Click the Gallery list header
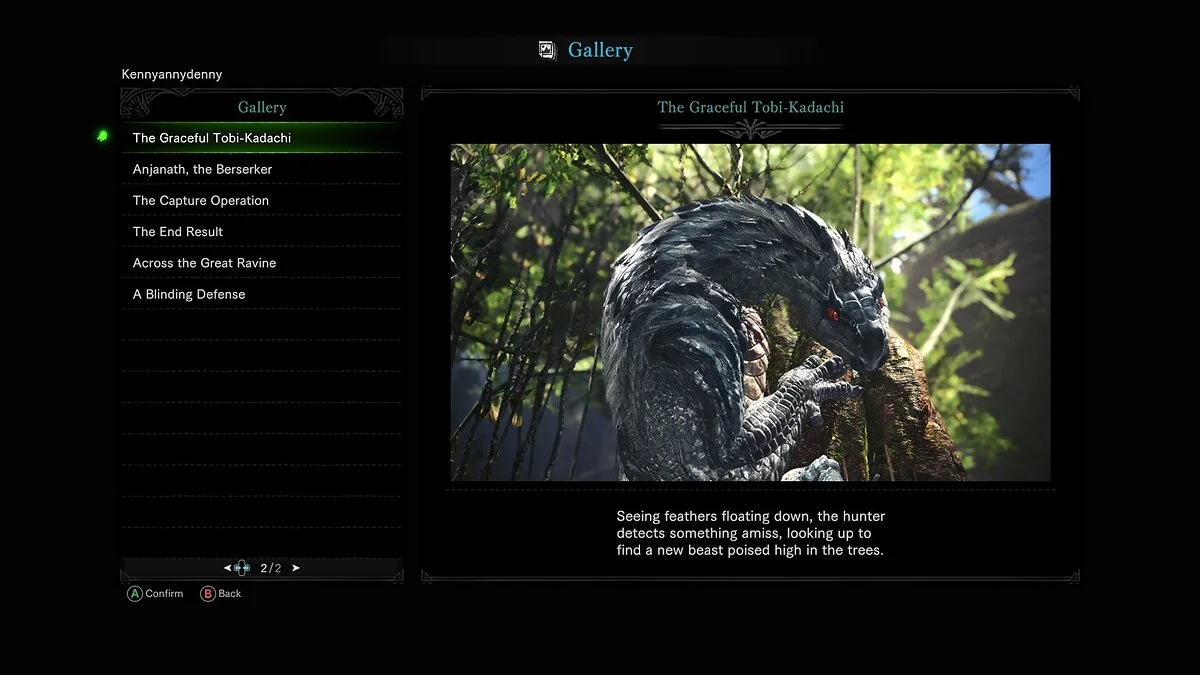1200x675 pixels. pos(262,107)
